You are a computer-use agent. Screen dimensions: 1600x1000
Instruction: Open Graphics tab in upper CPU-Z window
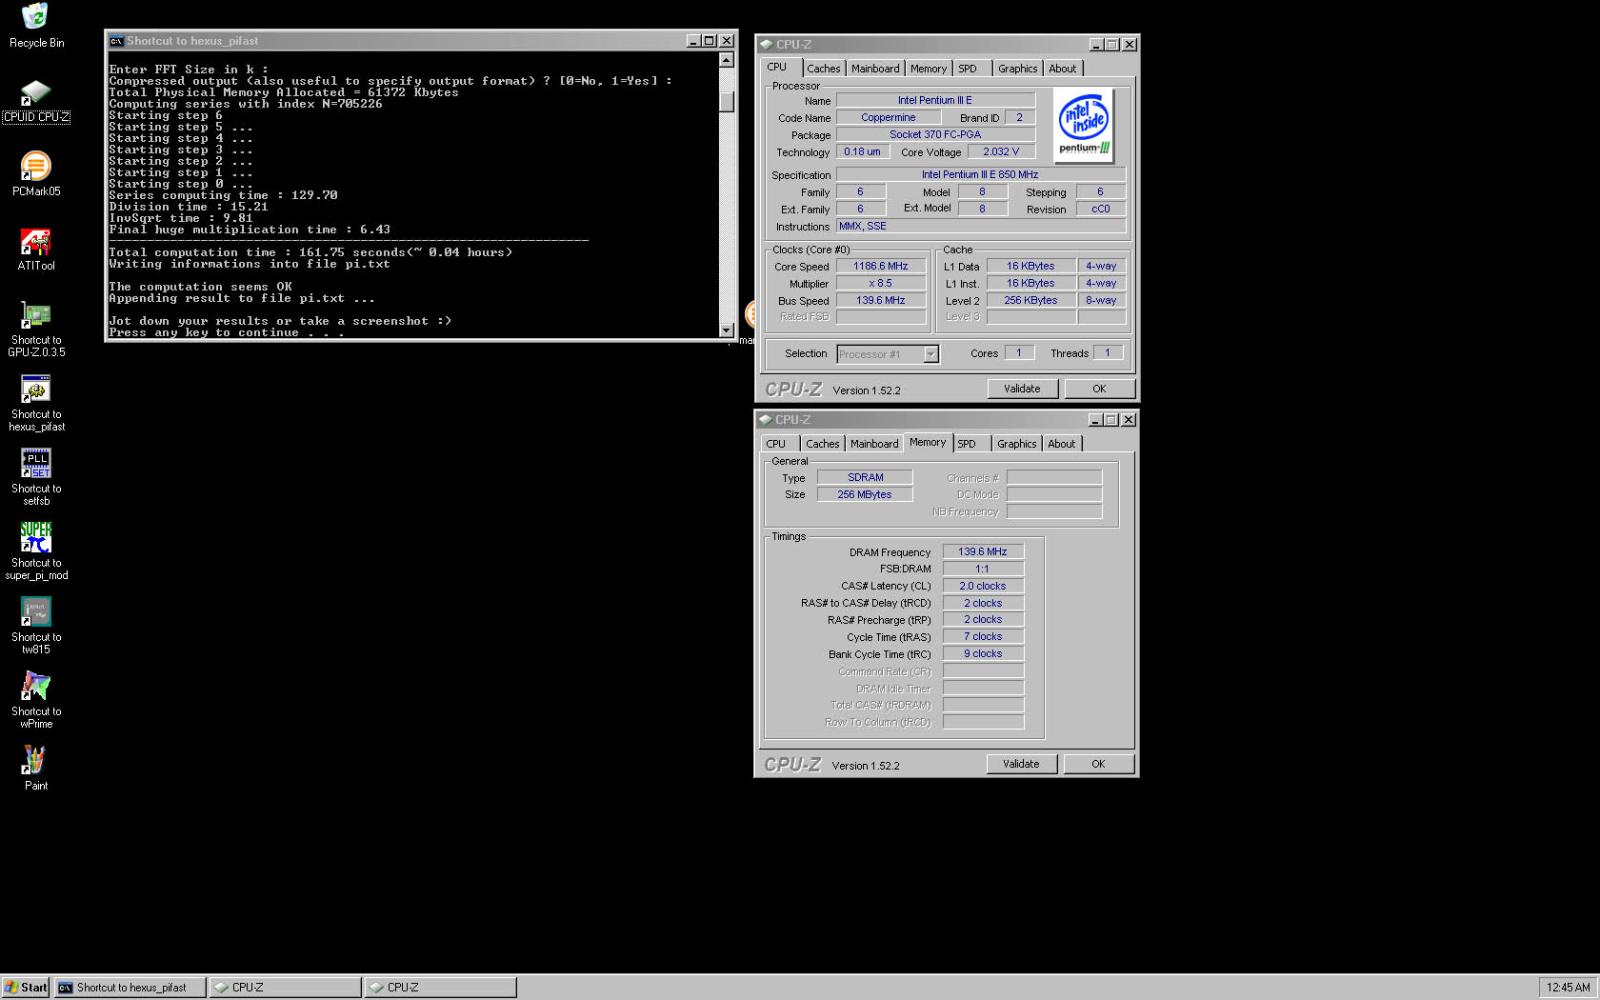pos(1017,69)
